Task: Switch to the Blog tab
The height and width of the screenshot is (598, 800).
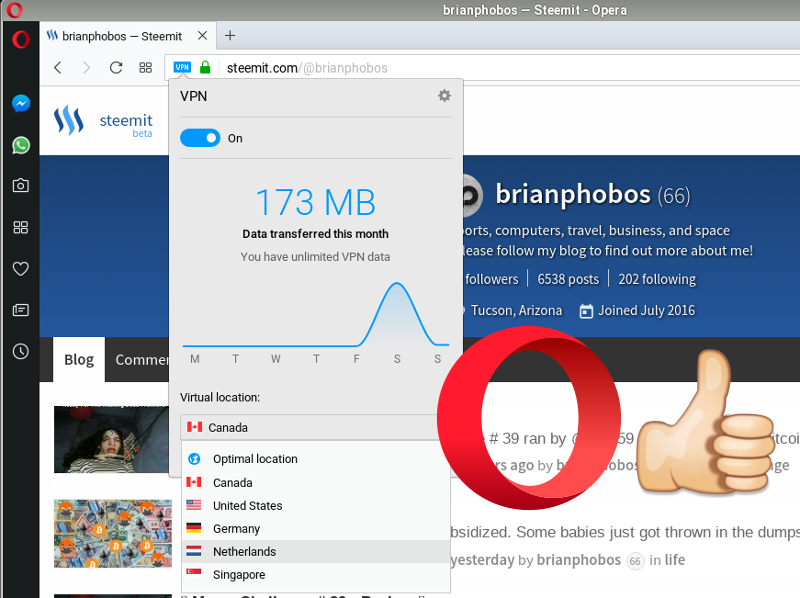Action: 79,360
